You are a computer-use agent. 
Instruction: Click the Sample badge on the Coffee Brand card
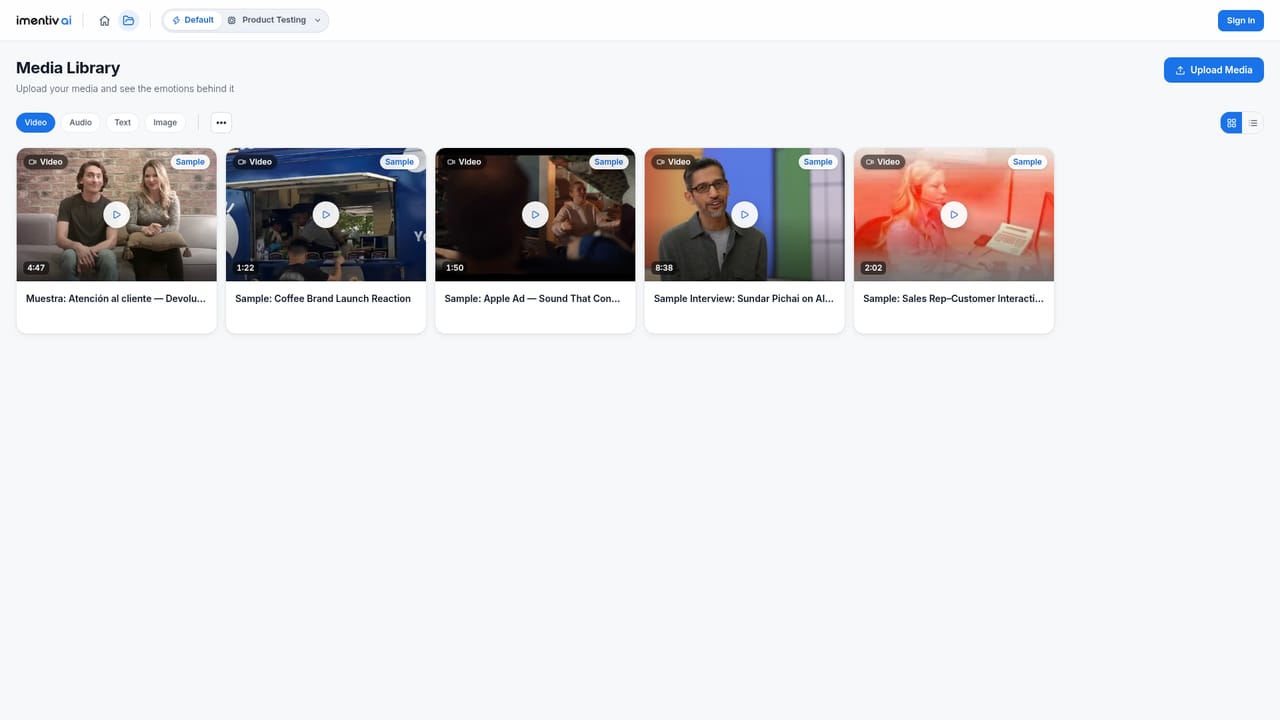coord(399,162)
